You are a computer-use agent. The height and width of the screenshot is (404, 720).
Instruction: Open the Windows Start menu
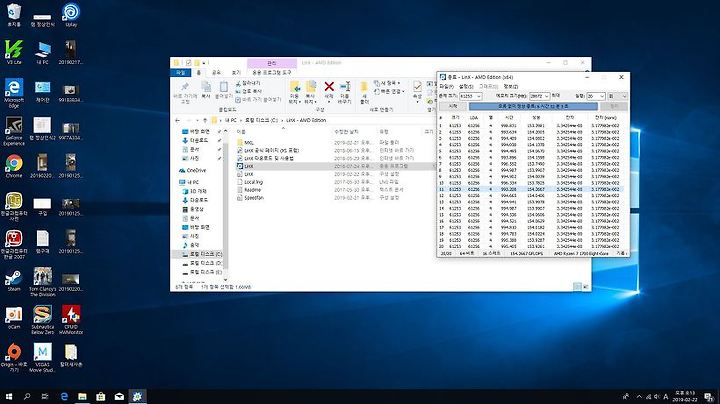point(9,396)
